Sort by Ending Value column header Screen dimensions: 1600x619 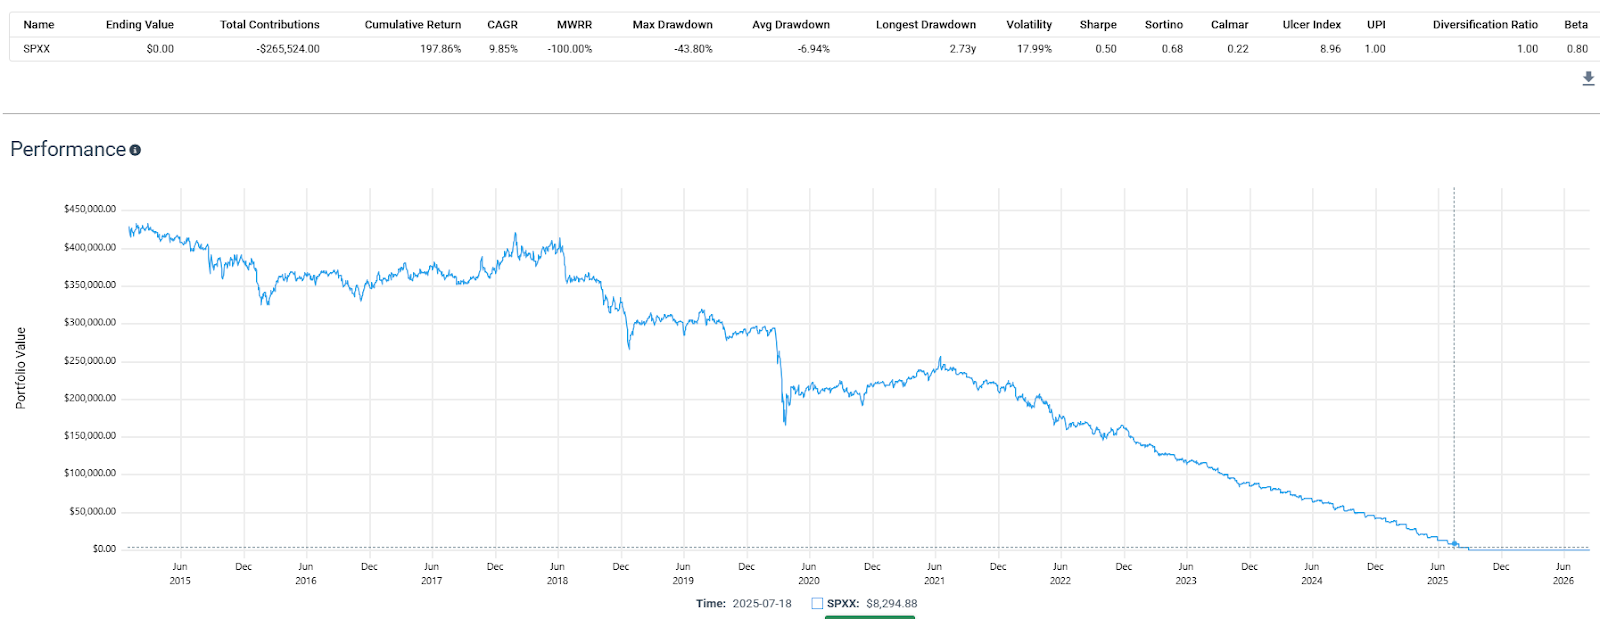pyautogui.click(x=140, y=25)
